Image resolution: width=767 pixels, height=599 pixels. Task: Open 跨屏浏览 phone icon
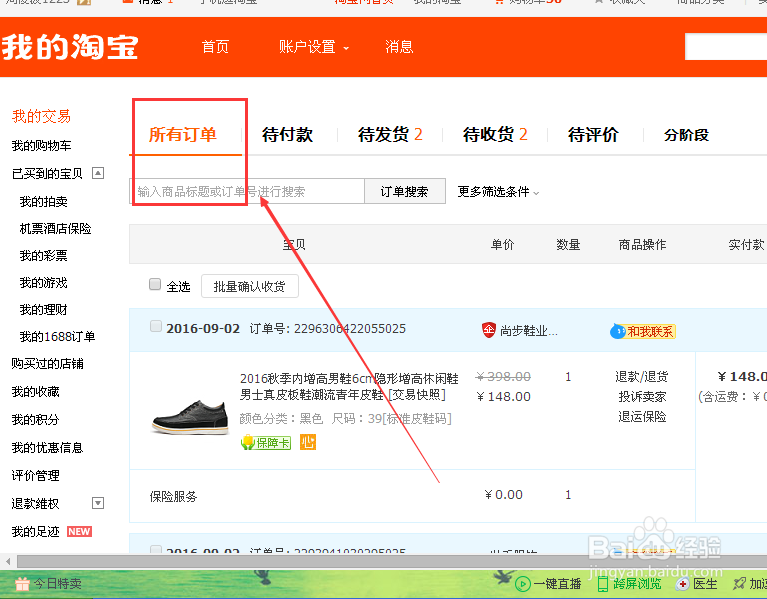[603, 584]
